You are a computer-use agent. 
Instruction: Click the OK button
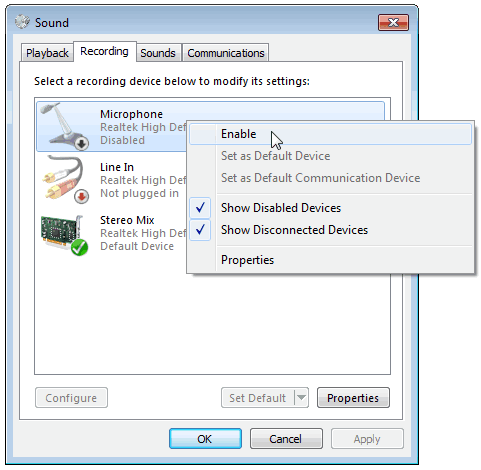coord(205,439)
